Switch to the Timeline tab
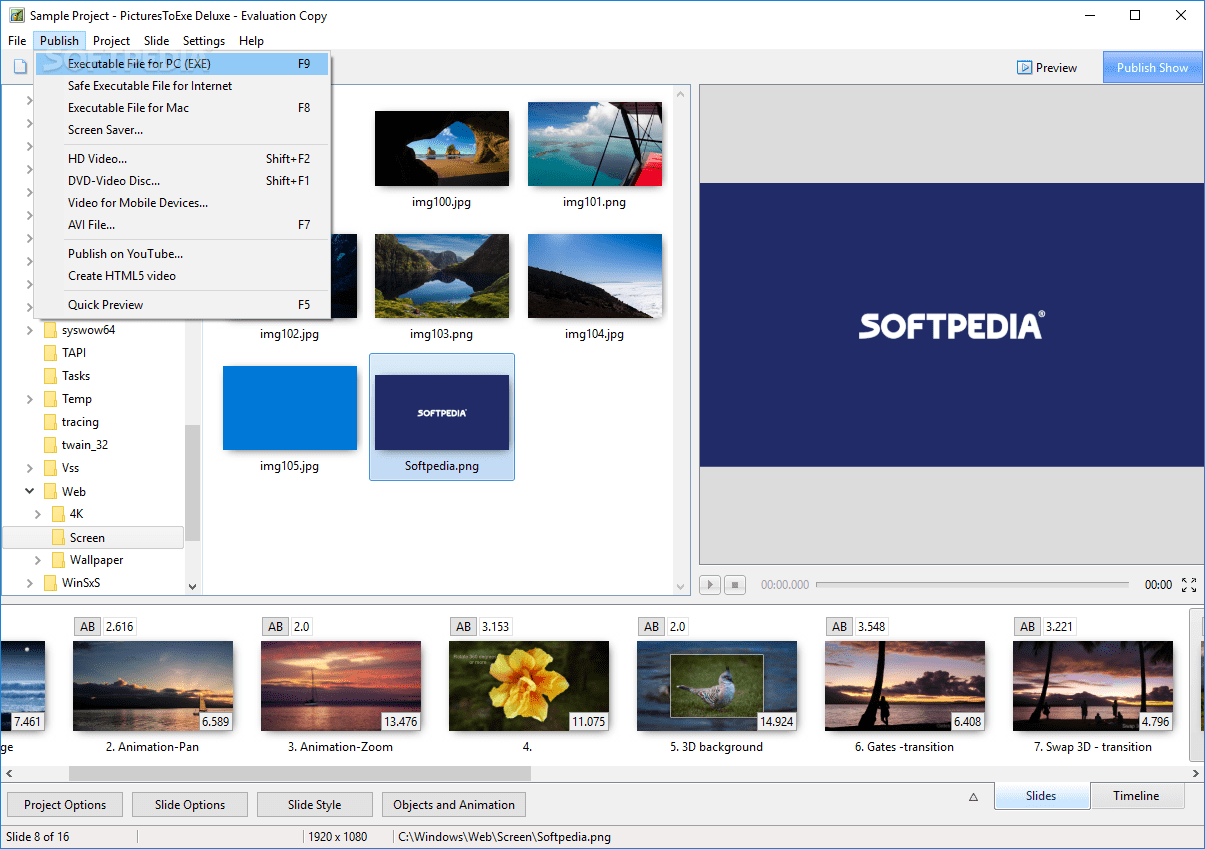This screenshot has width=1205, height=849. click(1137, 796)
